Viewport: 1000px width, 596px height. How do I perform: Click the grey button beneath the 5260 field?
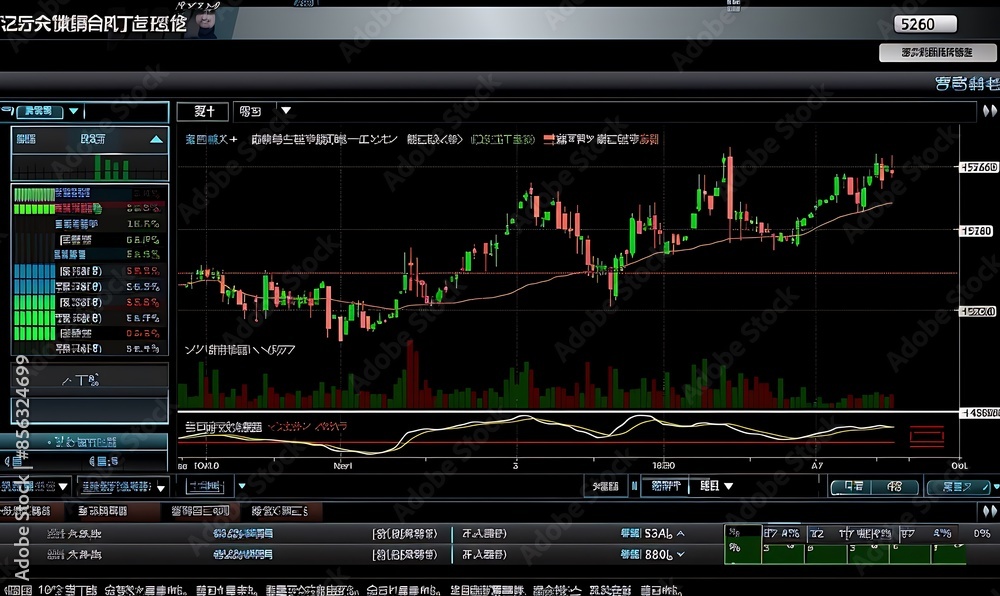point(936,52)
